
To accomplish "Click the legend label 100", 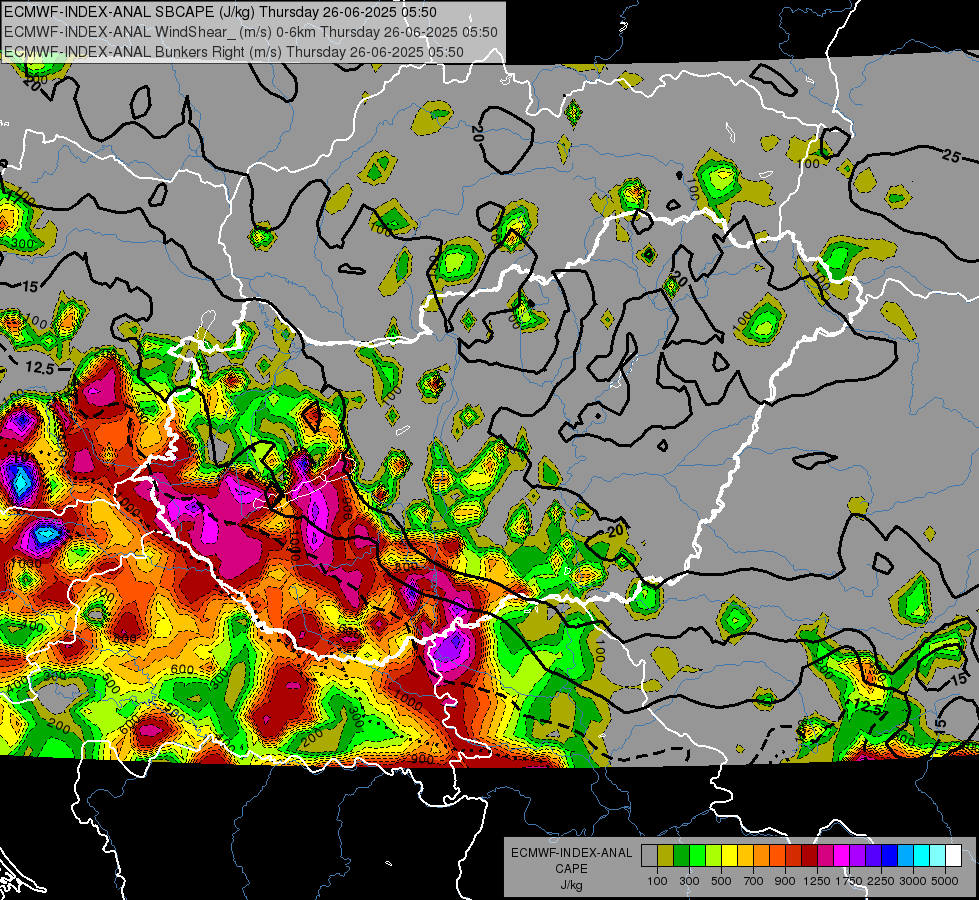I will click(657, 881).
